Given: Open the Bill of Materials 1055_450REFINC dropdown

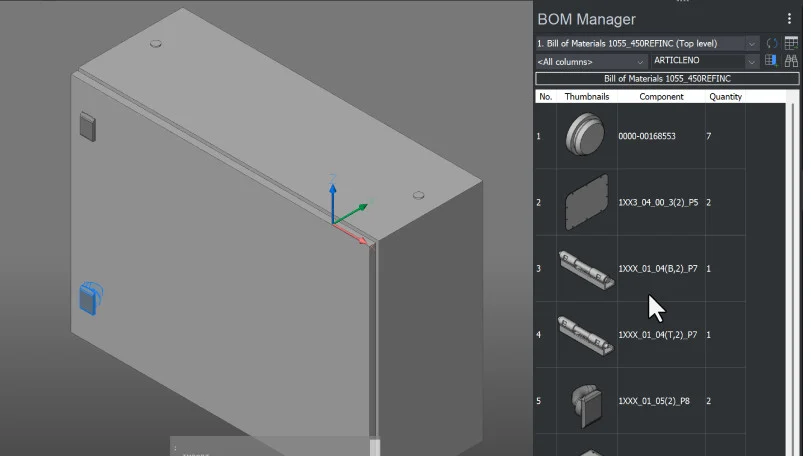Looking at the screenshot, I should (x=751, y=44).
